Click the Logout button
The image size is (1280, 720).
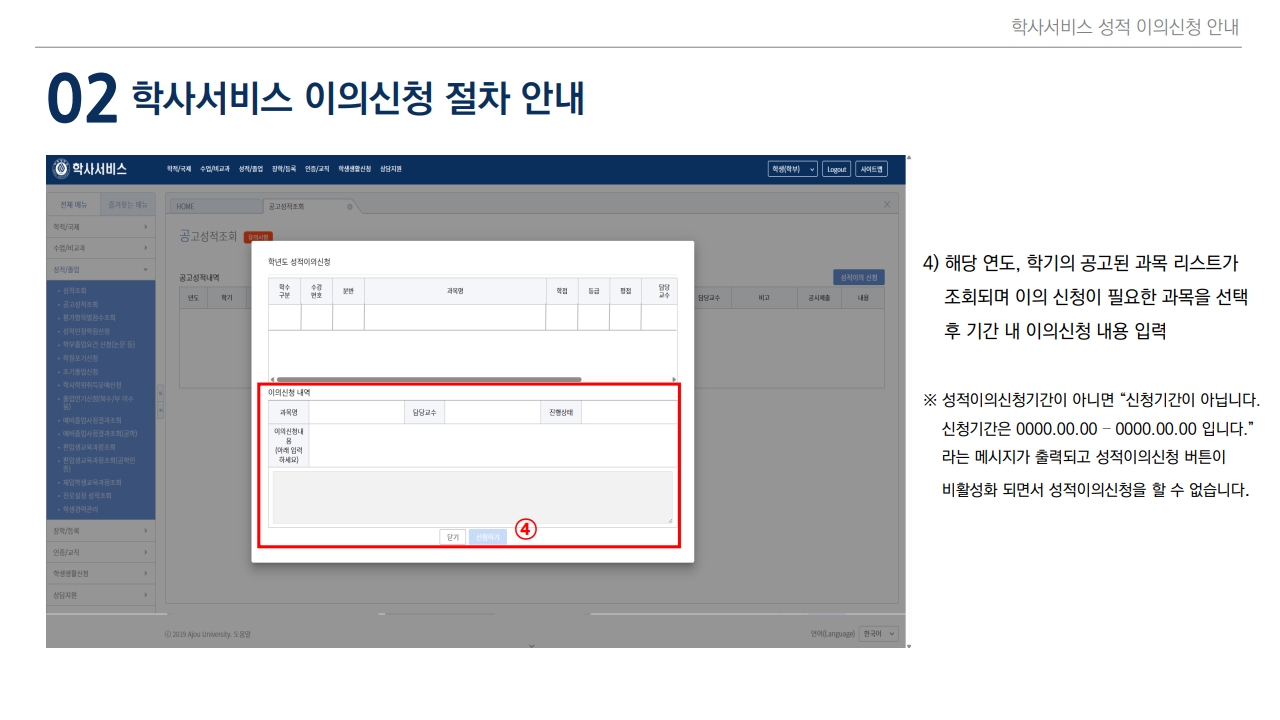(837, 169)
